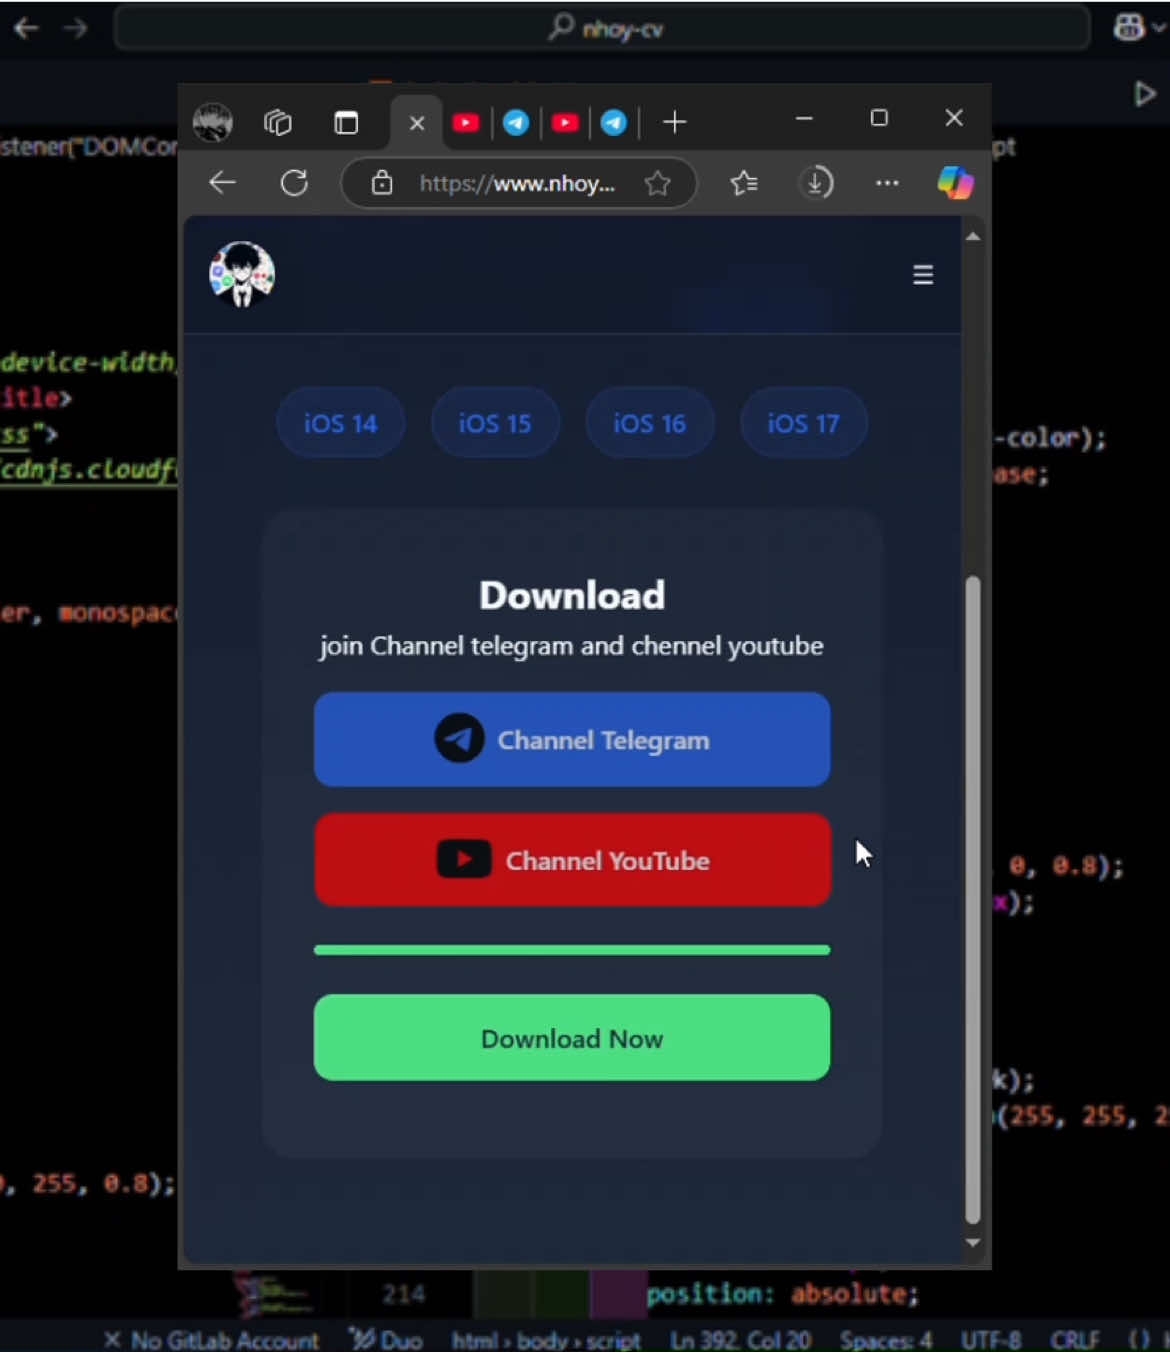Image resolution: width=1170 pixels, height=1353 pixels.
Task: Minimize the browser window
Action: point(804,119)
